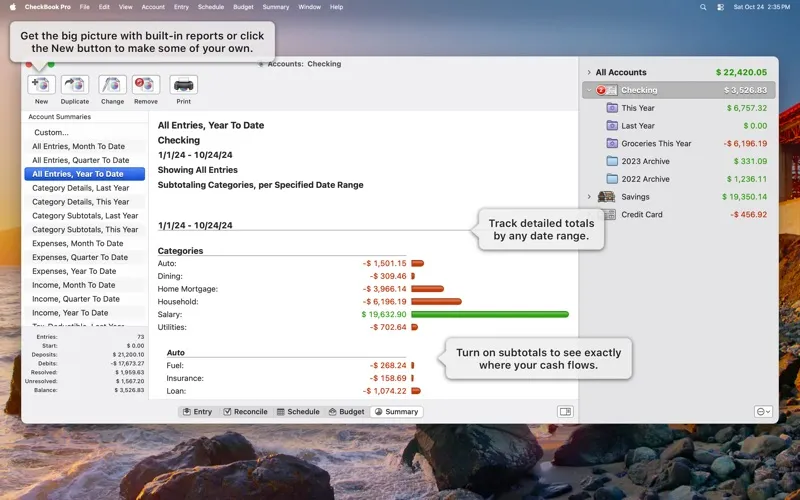Select the Groceries This Year folder icon

pyautogui.click(x=612, y=143)
